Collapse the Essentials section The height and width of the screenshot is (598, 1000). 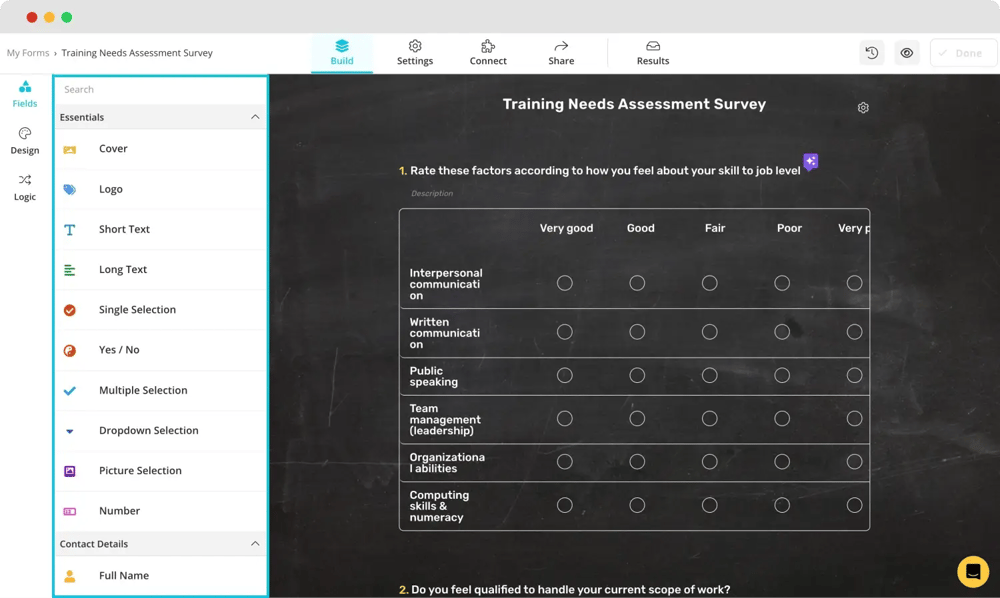(x=255, y=118)
